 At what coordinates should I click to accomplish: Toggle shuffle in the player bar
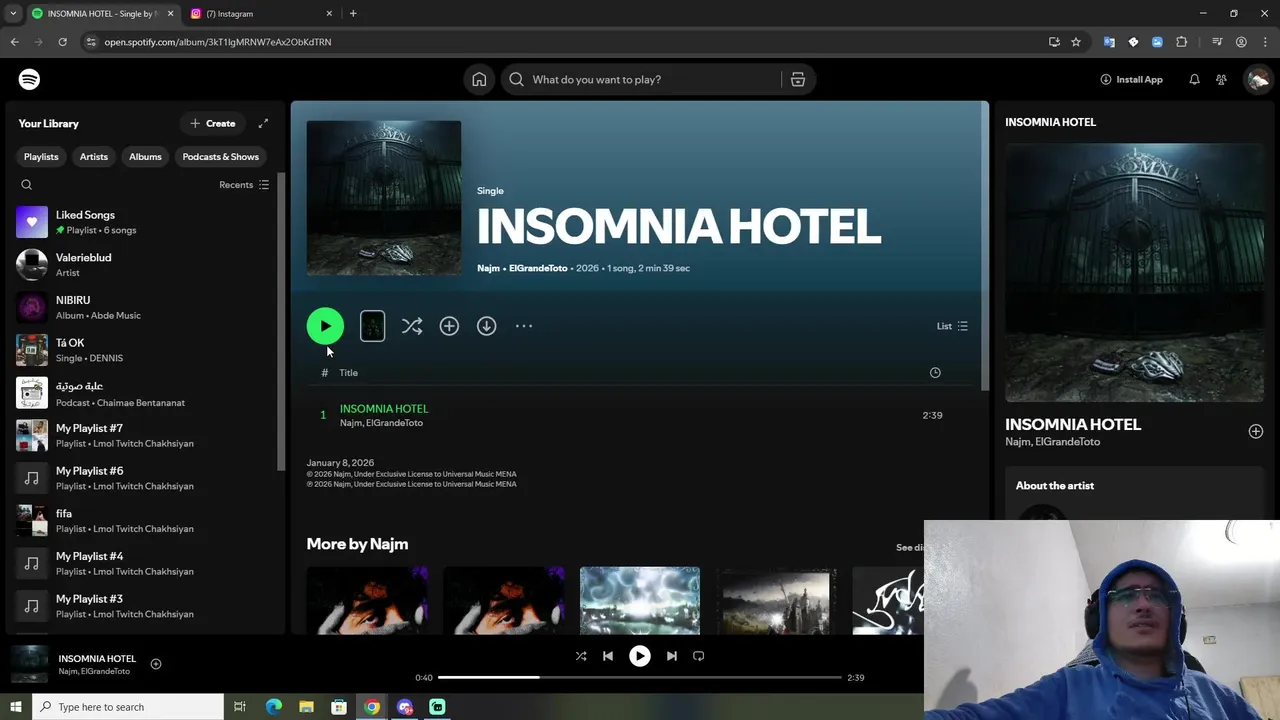[581, 656]
